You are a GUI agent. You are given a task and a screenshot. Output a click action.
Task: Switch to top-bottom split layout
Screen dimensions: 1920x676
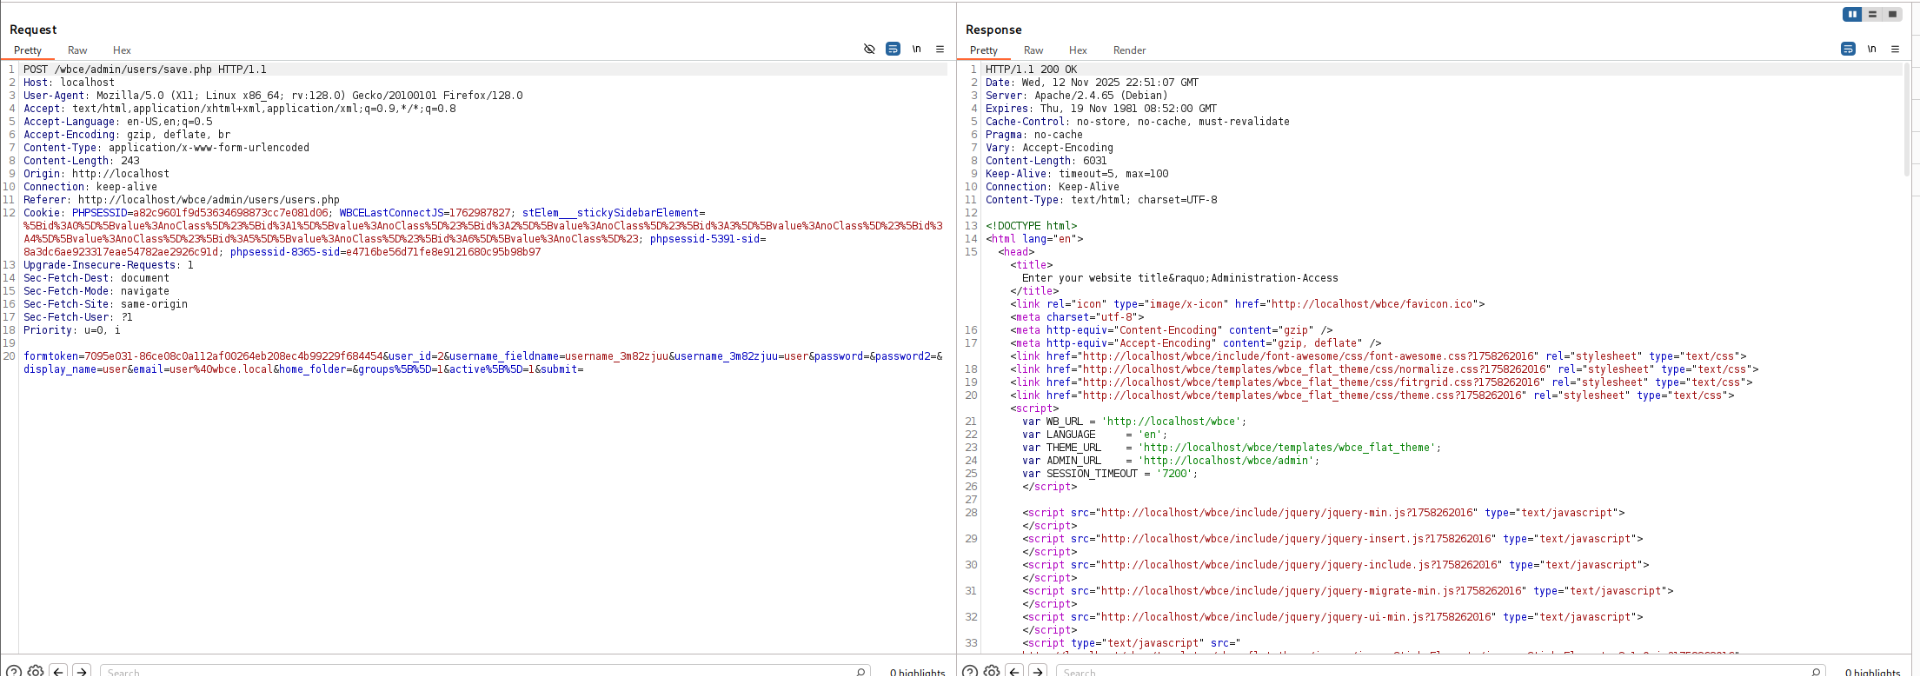1872,14
